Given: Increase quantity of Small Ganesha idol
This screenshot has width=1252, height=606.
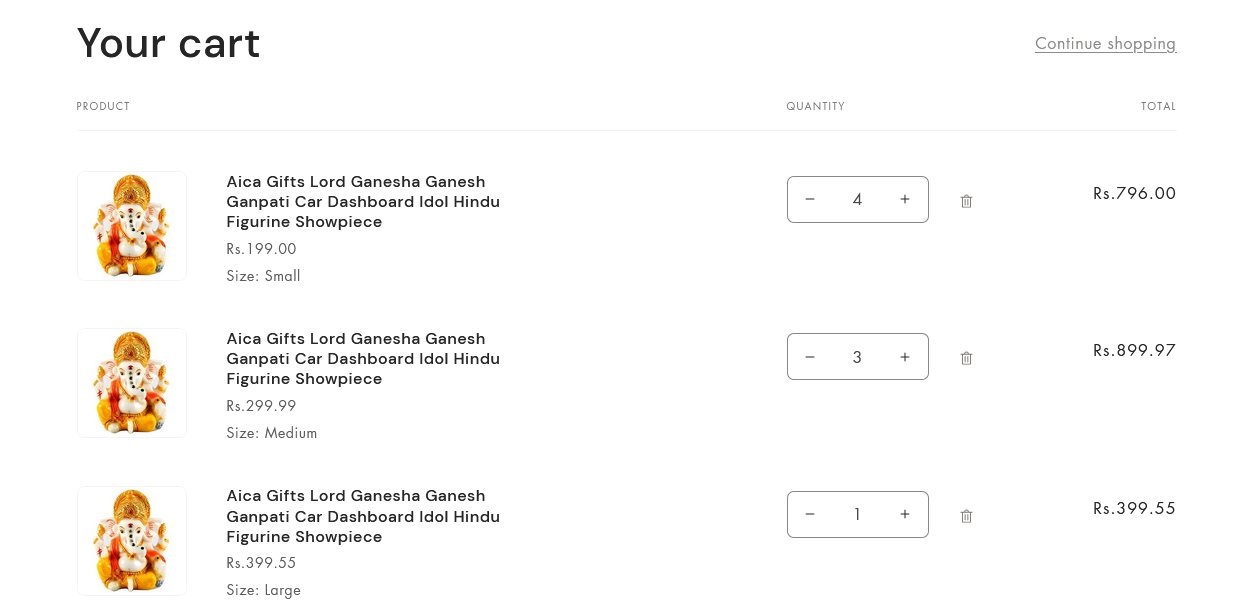Looking at the screenshot, I should [x=905, y=199].
